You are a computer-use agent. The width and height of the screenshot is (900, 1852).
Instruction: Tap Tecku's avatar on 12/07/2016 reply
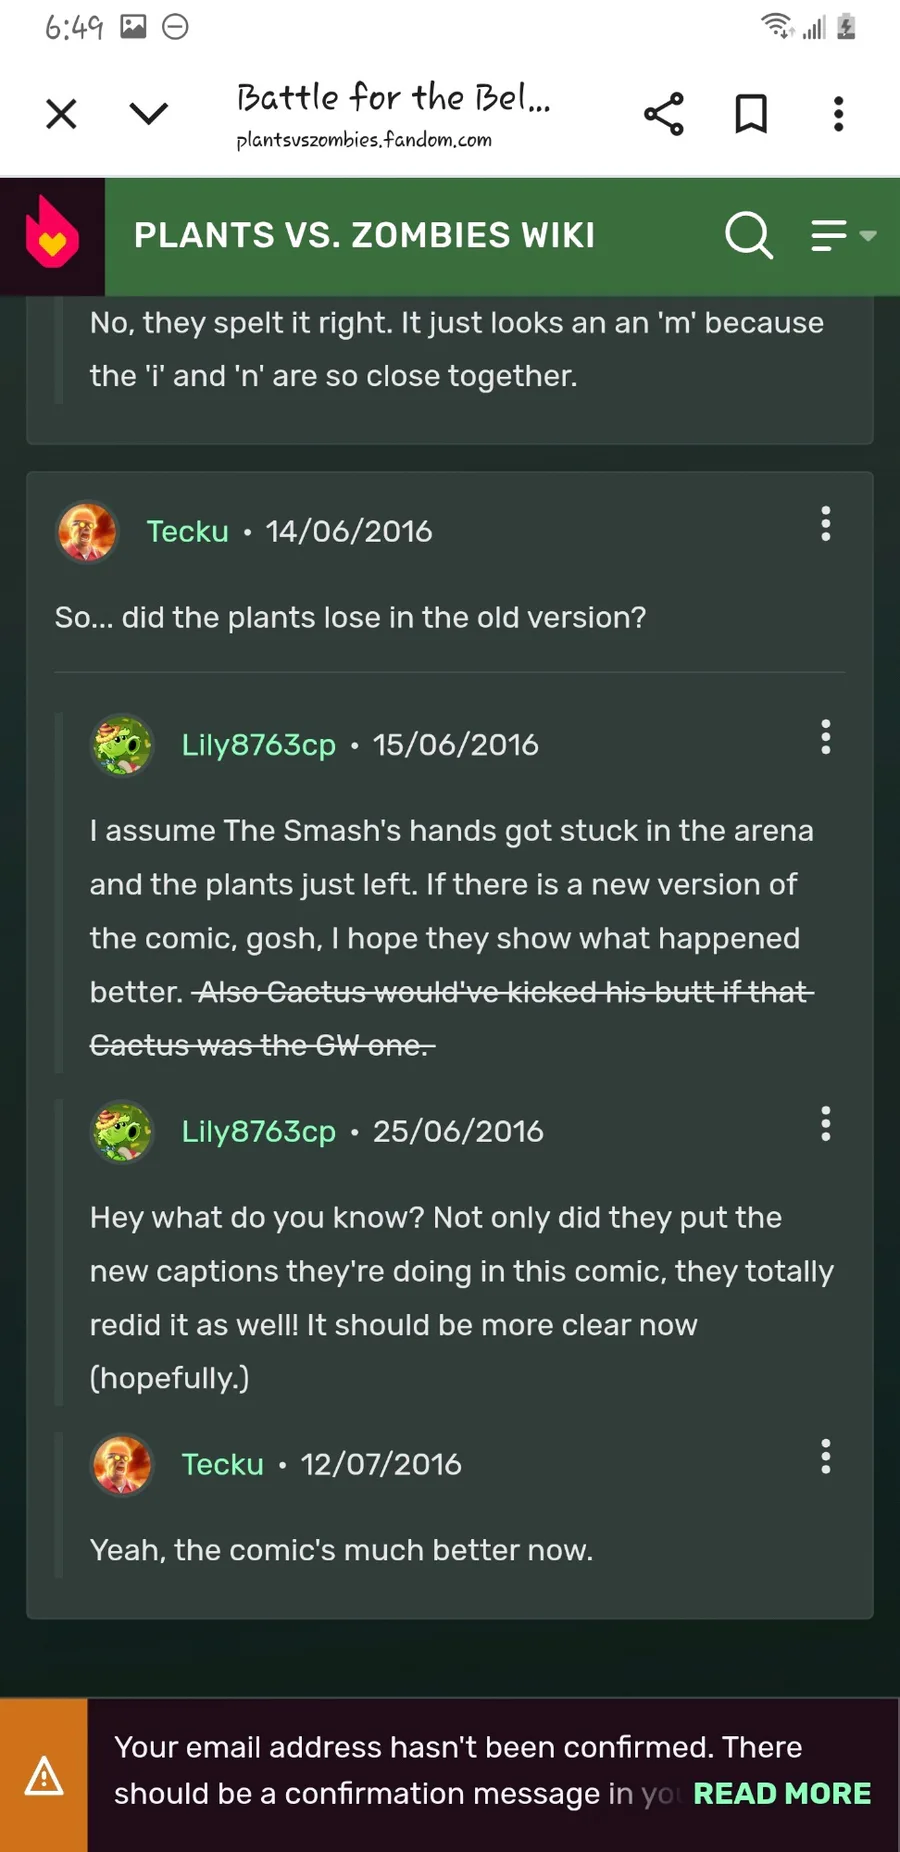pos(122,1465)
